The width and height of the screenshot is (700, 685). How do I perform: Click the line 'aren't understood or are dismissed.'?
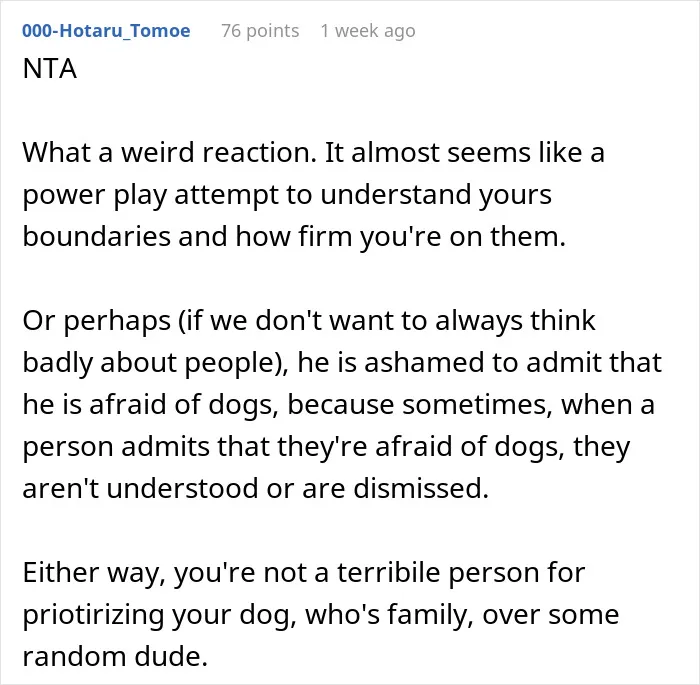click(x=256, y=489)
